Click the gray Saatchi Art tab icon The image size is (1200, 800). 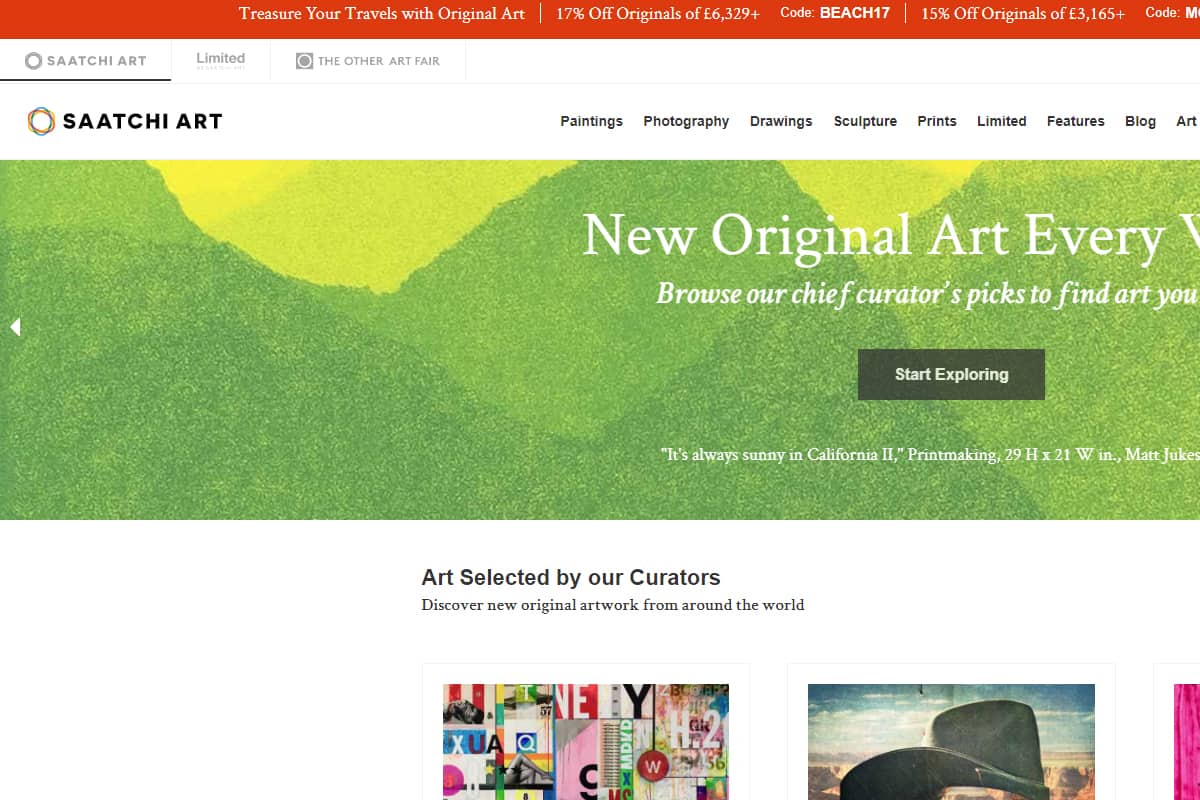tap(33, 61)
